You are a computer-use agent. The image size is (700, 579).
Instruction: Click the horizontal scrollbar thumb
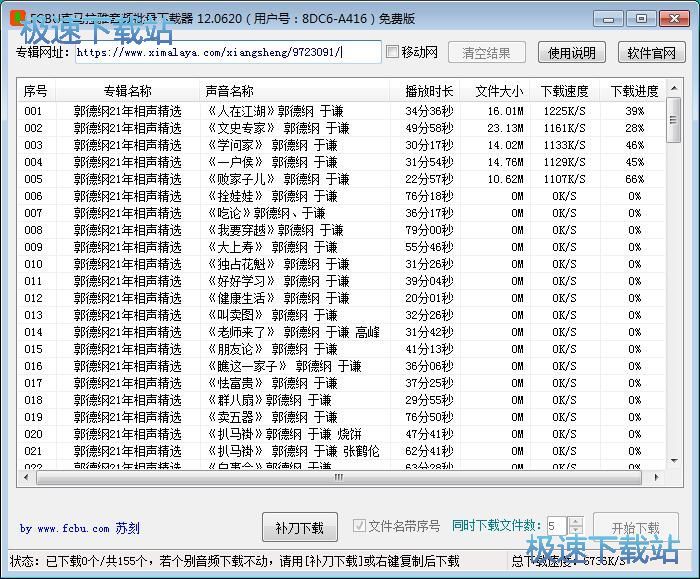[x=339, y=477]
